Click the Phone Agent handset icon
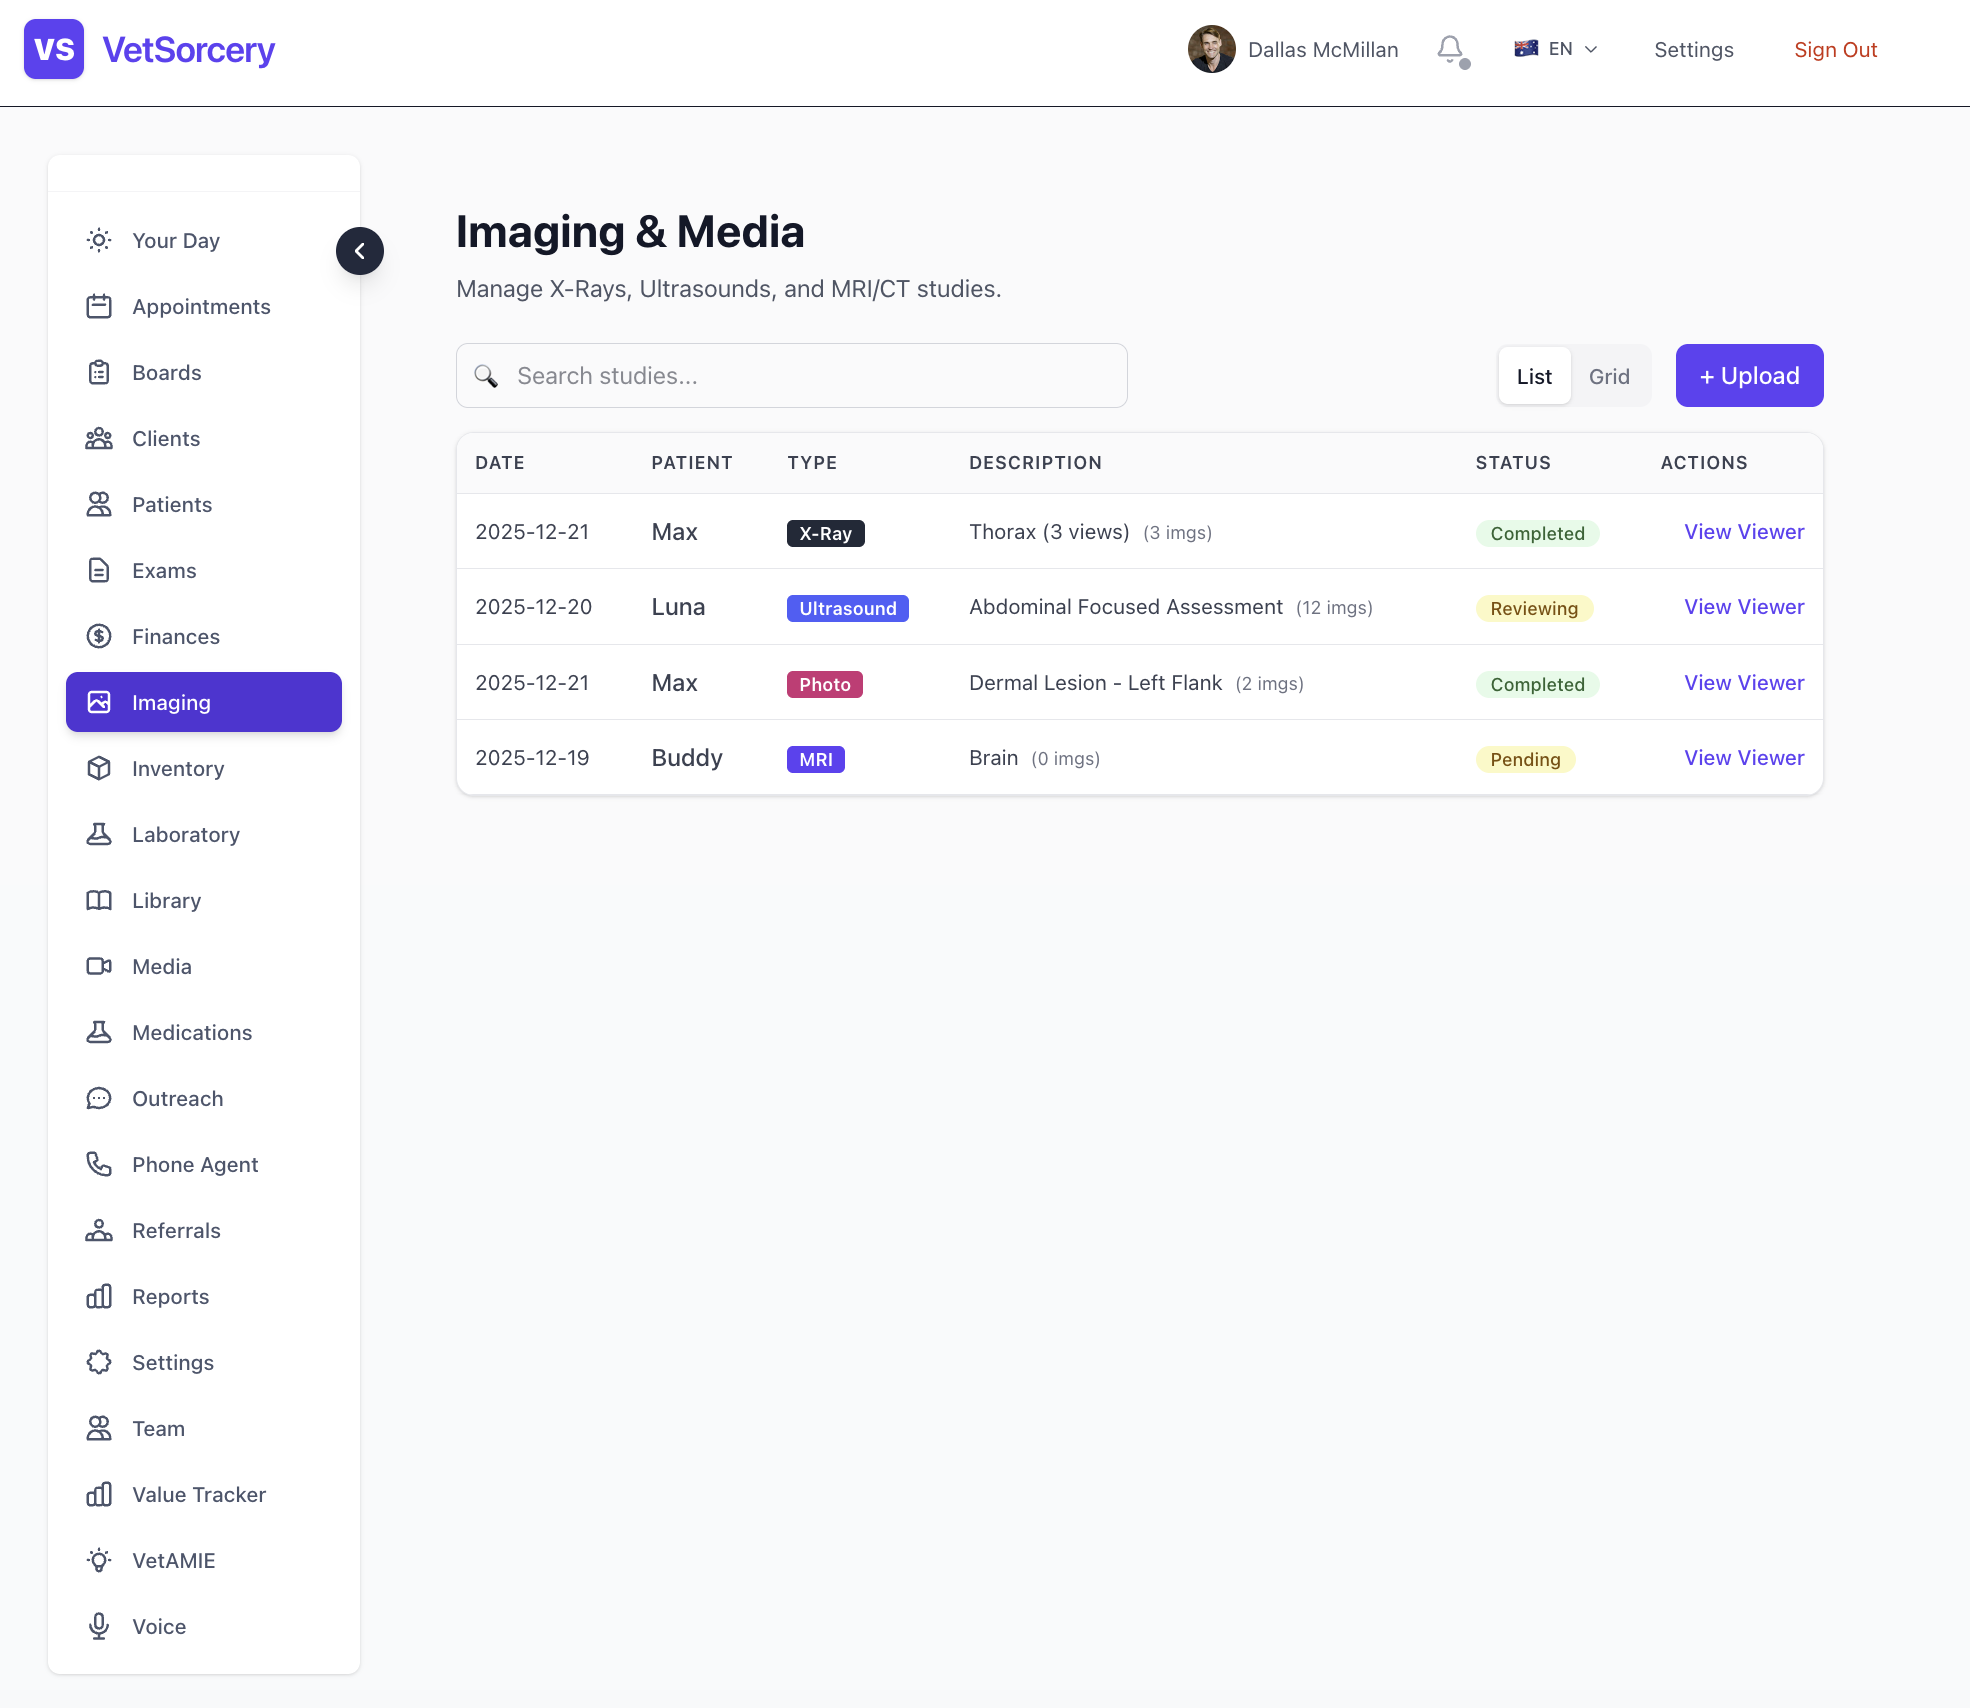The image size is (1970, 1708). tap(99, 1165)
